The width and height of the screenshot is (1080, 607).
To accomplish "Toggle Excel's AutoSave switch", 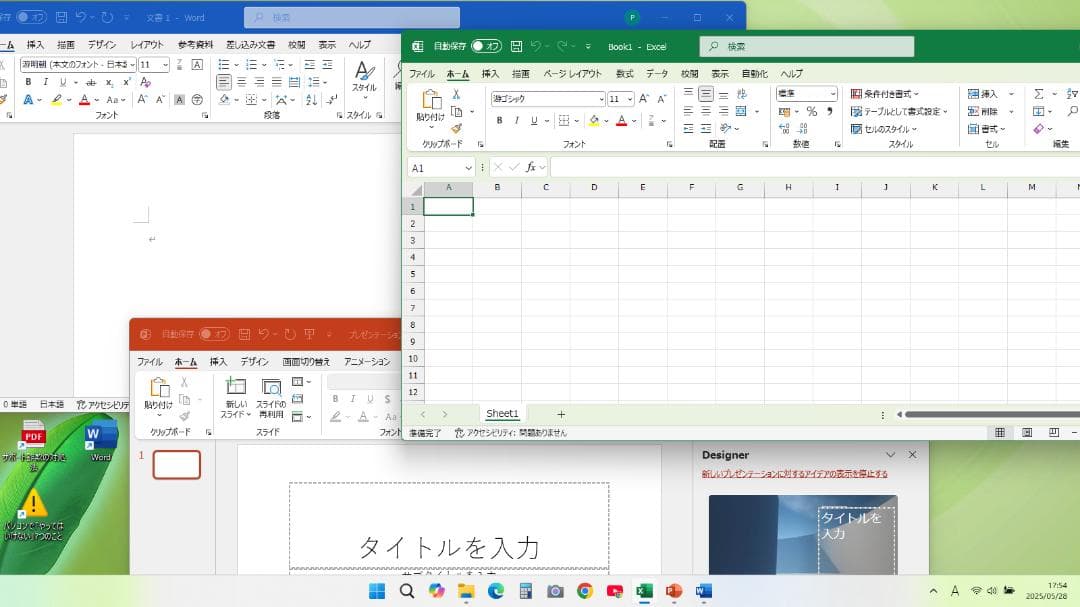I will (x=486, y=46).
